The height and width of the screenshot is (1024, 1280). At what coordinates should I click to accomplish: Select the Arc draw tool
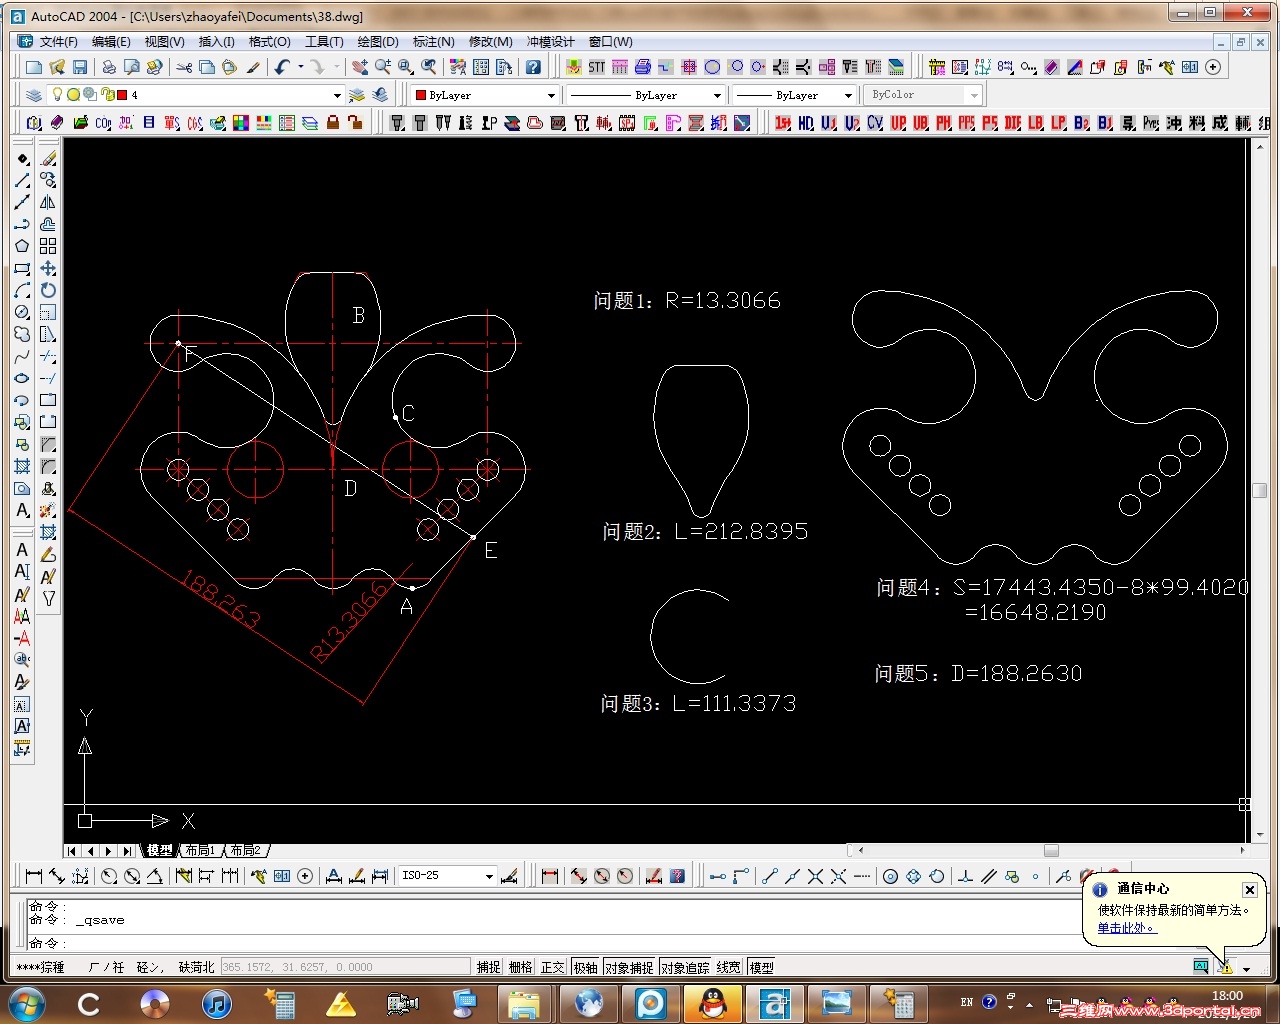point(22,290)
